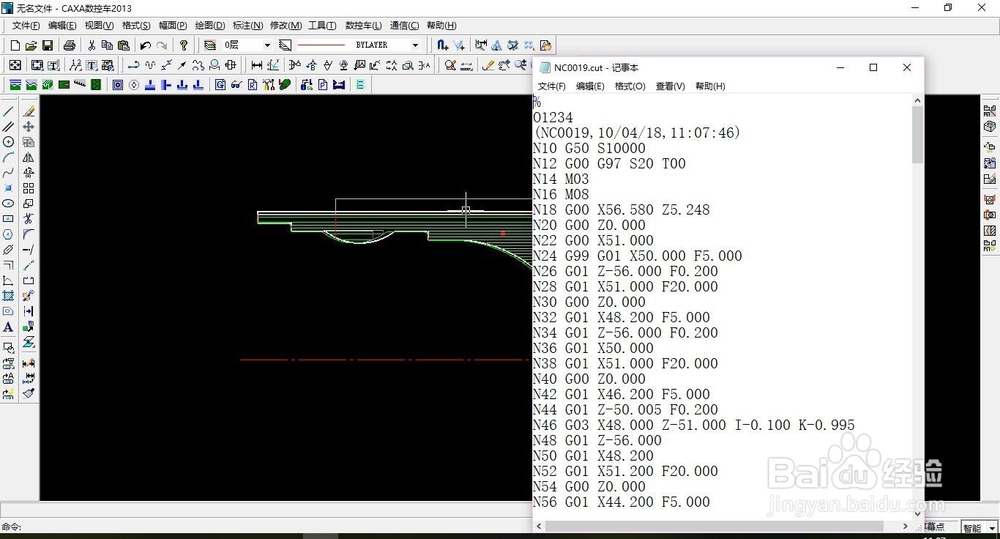Click the help question mark icon
This screenshot has width=1000, height=539.
click(184, 45)
